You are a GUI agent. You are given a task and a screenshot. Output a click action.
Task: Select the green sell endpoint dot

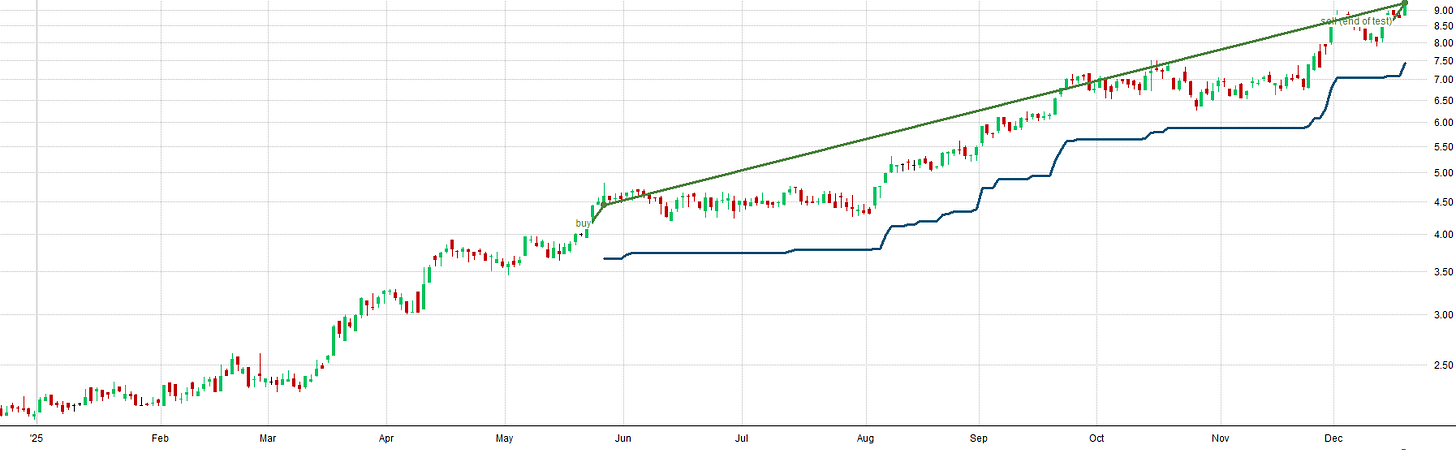pyautogui.click(x=1405, y=5)
